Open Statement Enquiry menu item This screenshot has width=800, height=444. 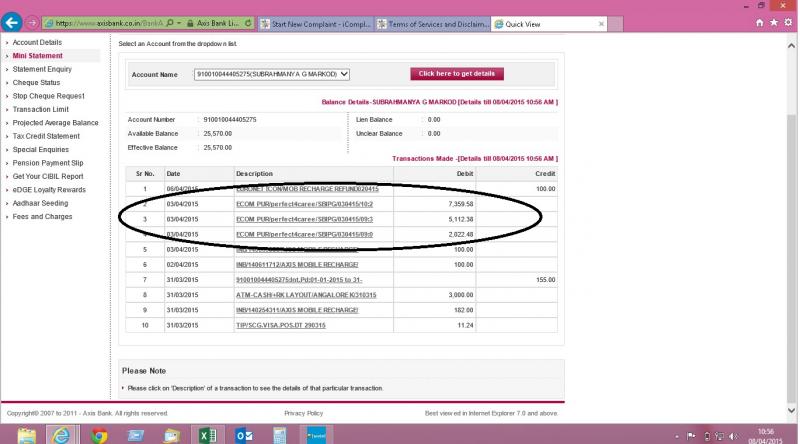click(42, 69)
